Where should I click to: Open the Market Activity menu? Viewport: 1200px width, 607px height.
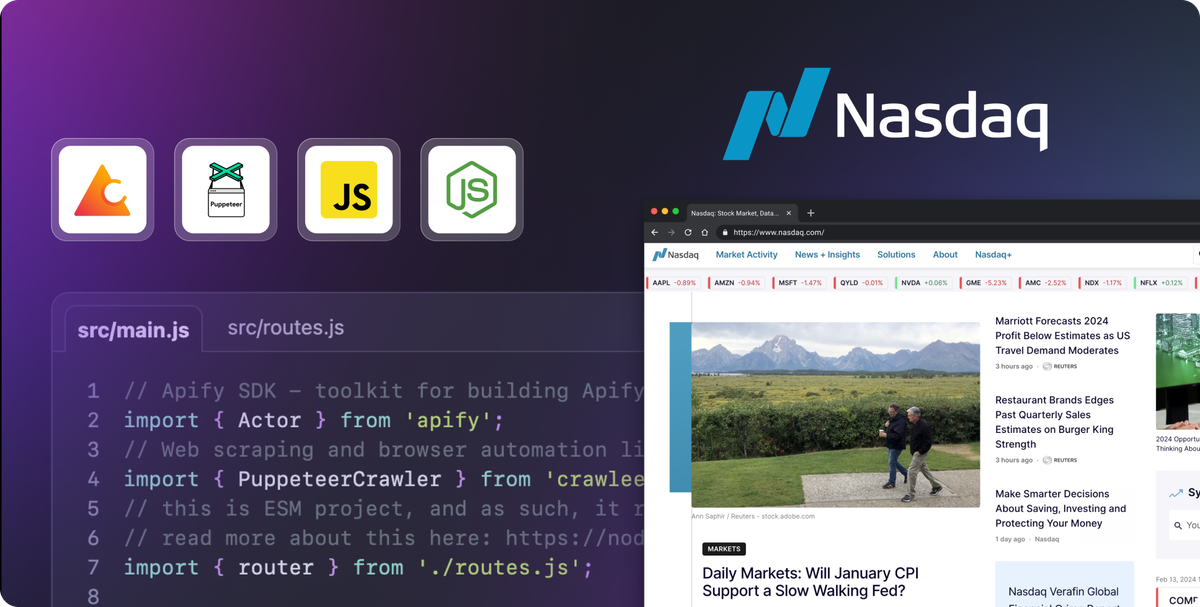(746, 254)
